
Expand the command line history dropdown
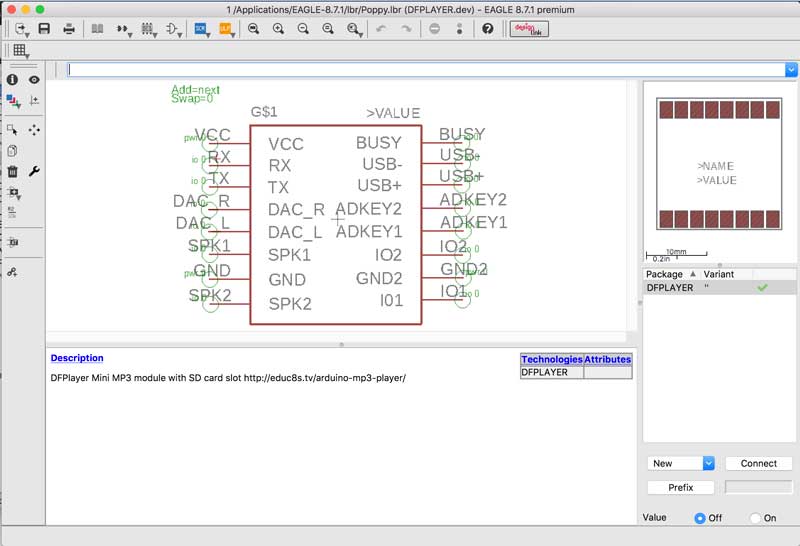click(791, 69)
